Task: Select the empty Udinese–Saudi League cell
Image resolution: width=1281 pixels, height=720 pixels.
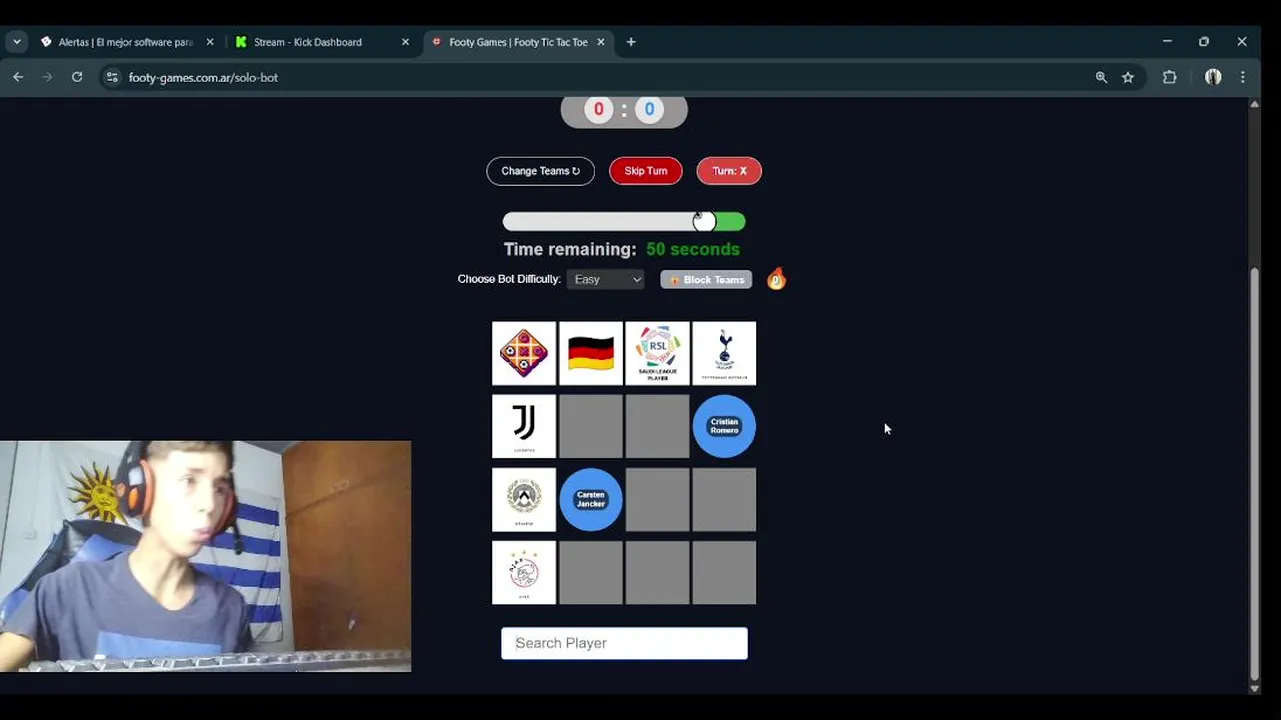Action: [657, 499]
